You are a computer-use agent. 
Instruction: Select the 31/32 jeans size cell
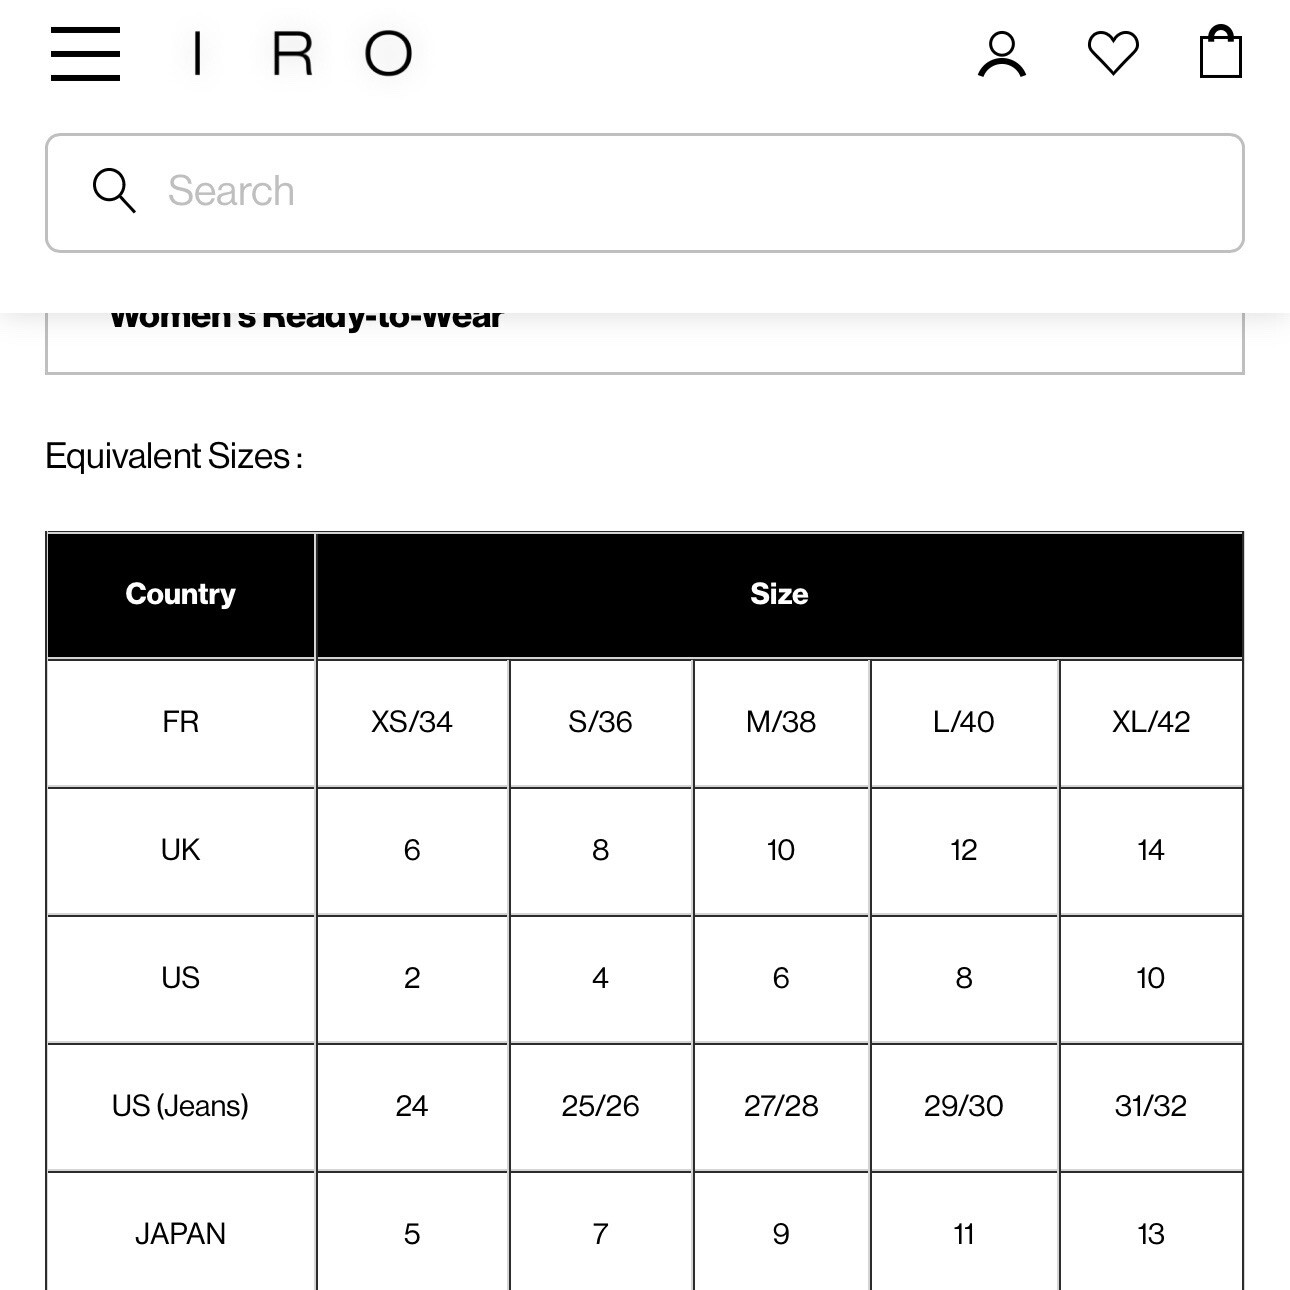tap(1151, 1107)
